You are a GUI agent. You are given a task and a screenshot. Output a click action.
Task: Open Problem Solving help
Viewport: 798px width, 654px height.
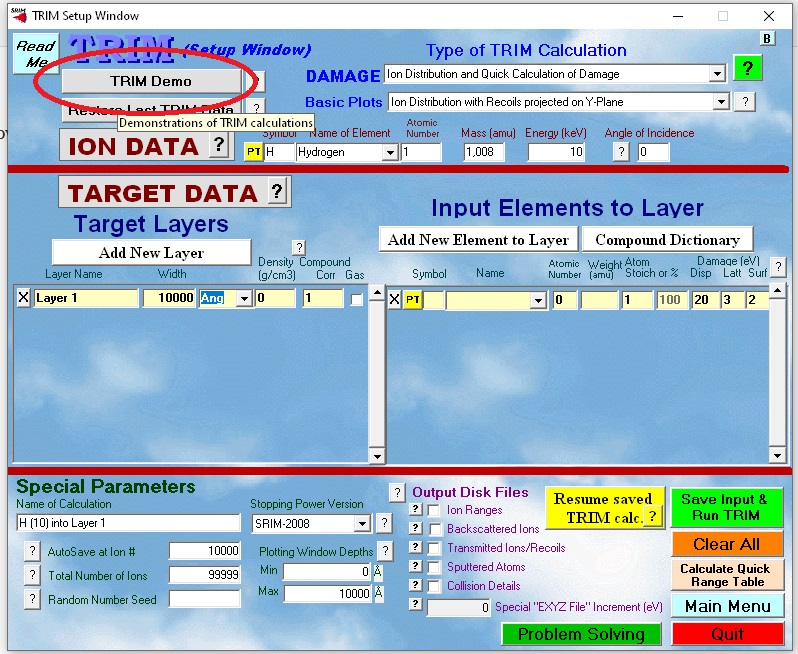pos(581,634)
